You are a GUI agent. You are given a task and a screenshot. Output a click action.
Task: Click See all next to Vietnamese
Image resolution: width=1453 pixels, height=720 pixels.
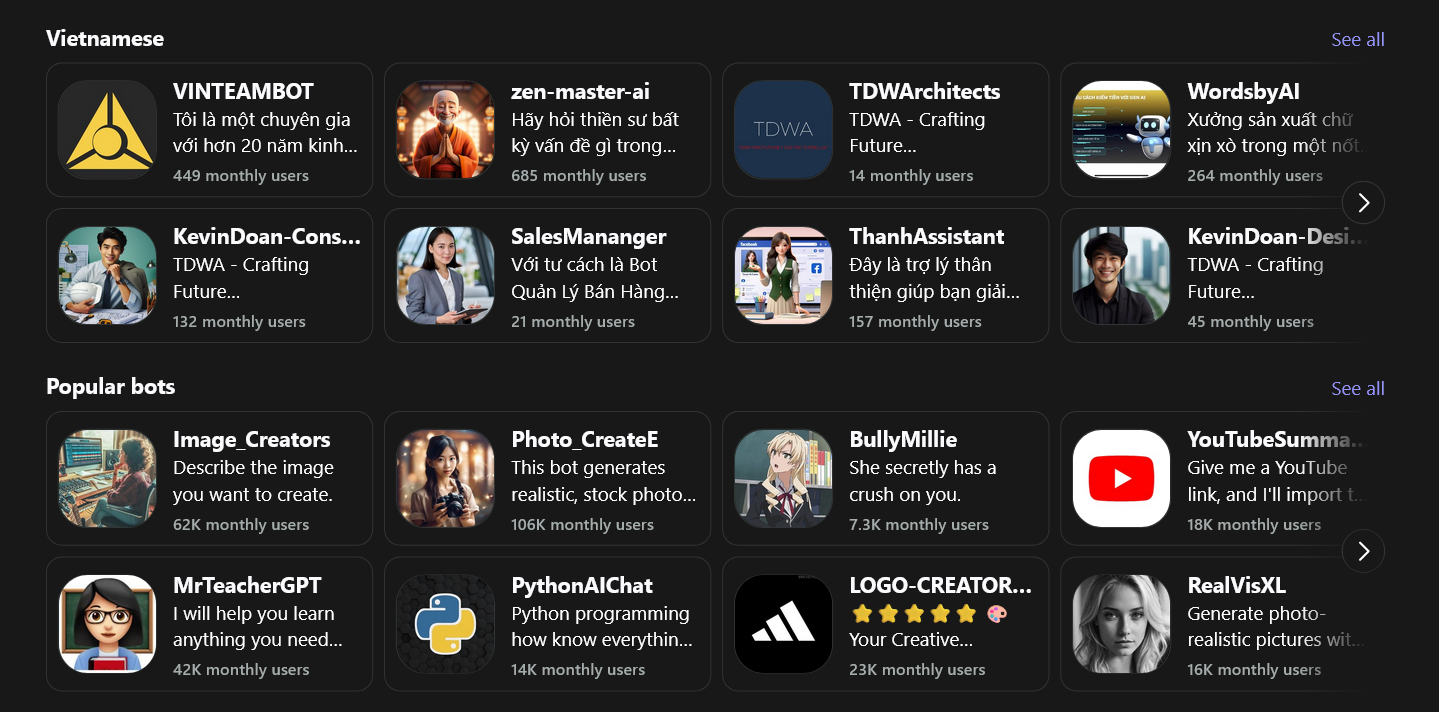click(x=1357, y=40)
